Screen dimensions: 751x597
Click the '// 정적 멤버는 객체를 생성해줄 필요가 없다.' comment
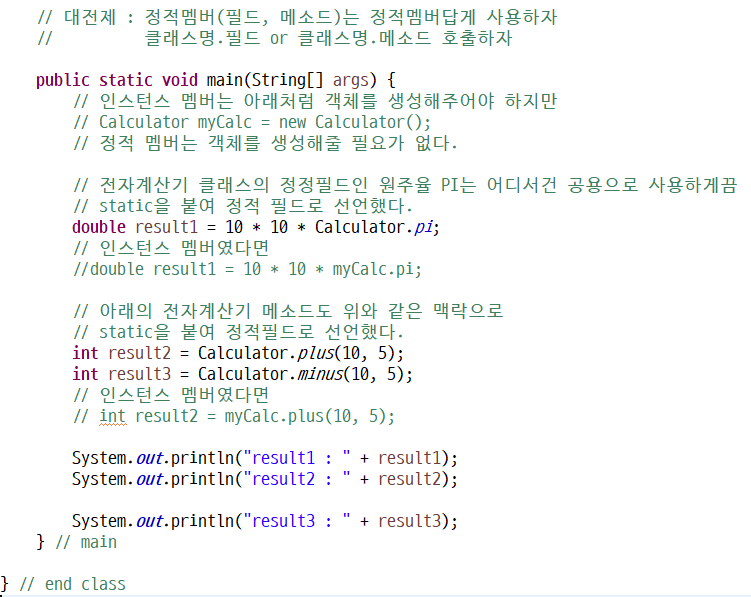click(265, 143)
